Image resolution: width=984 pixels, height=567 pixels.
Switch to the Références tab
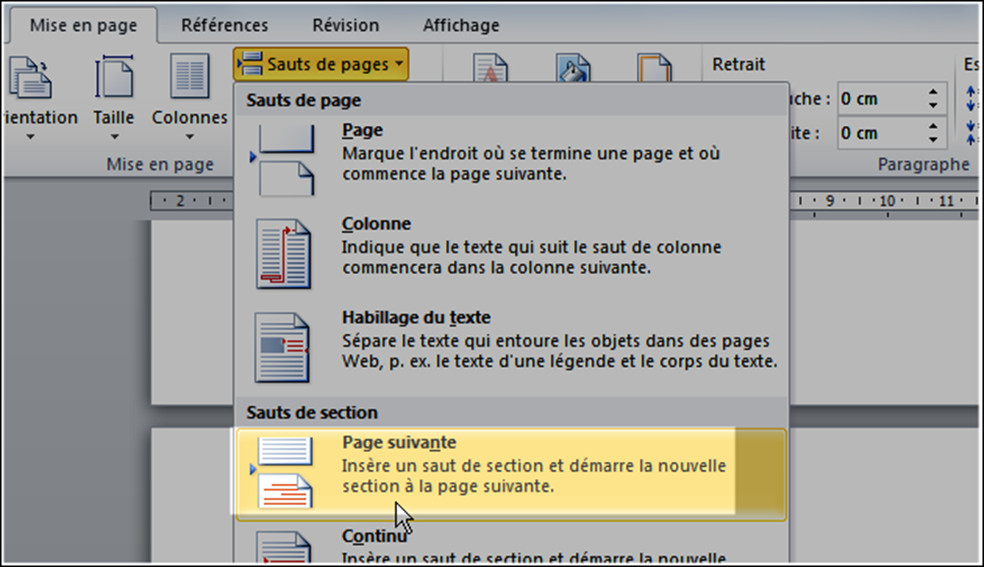224,26
